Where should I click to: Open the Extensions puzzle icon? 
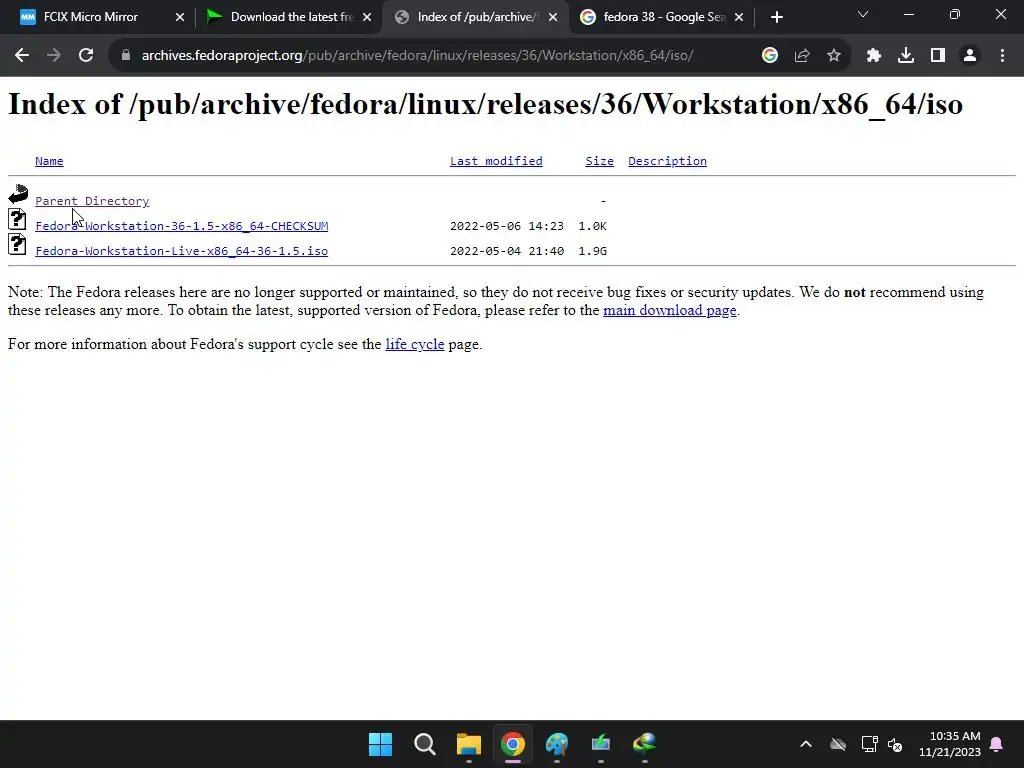tap(874, 56)
